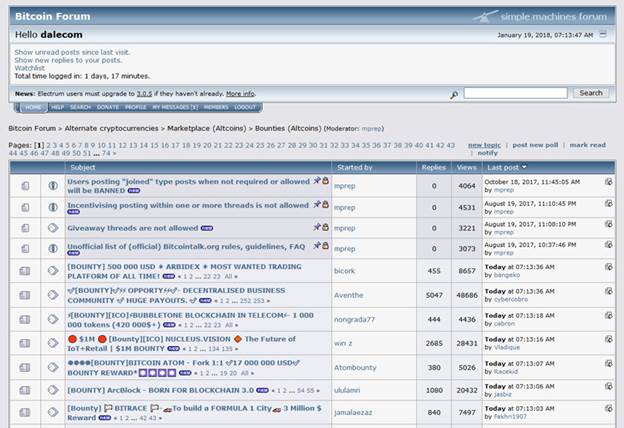The image size is (624, 428).
Task: Open the MEMBERS menu item
Action: point(216,107)
